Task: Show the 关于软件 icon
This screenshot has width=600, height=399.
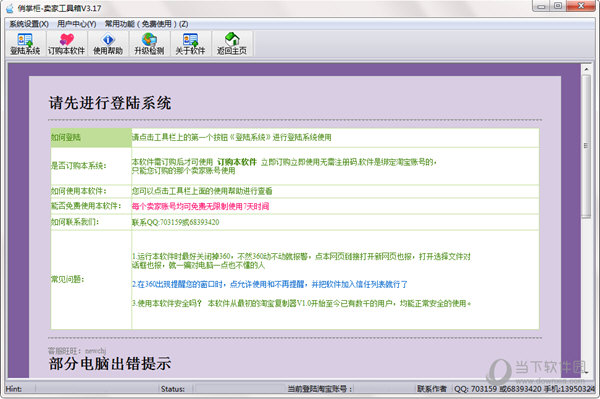Action: pos(190,44)
